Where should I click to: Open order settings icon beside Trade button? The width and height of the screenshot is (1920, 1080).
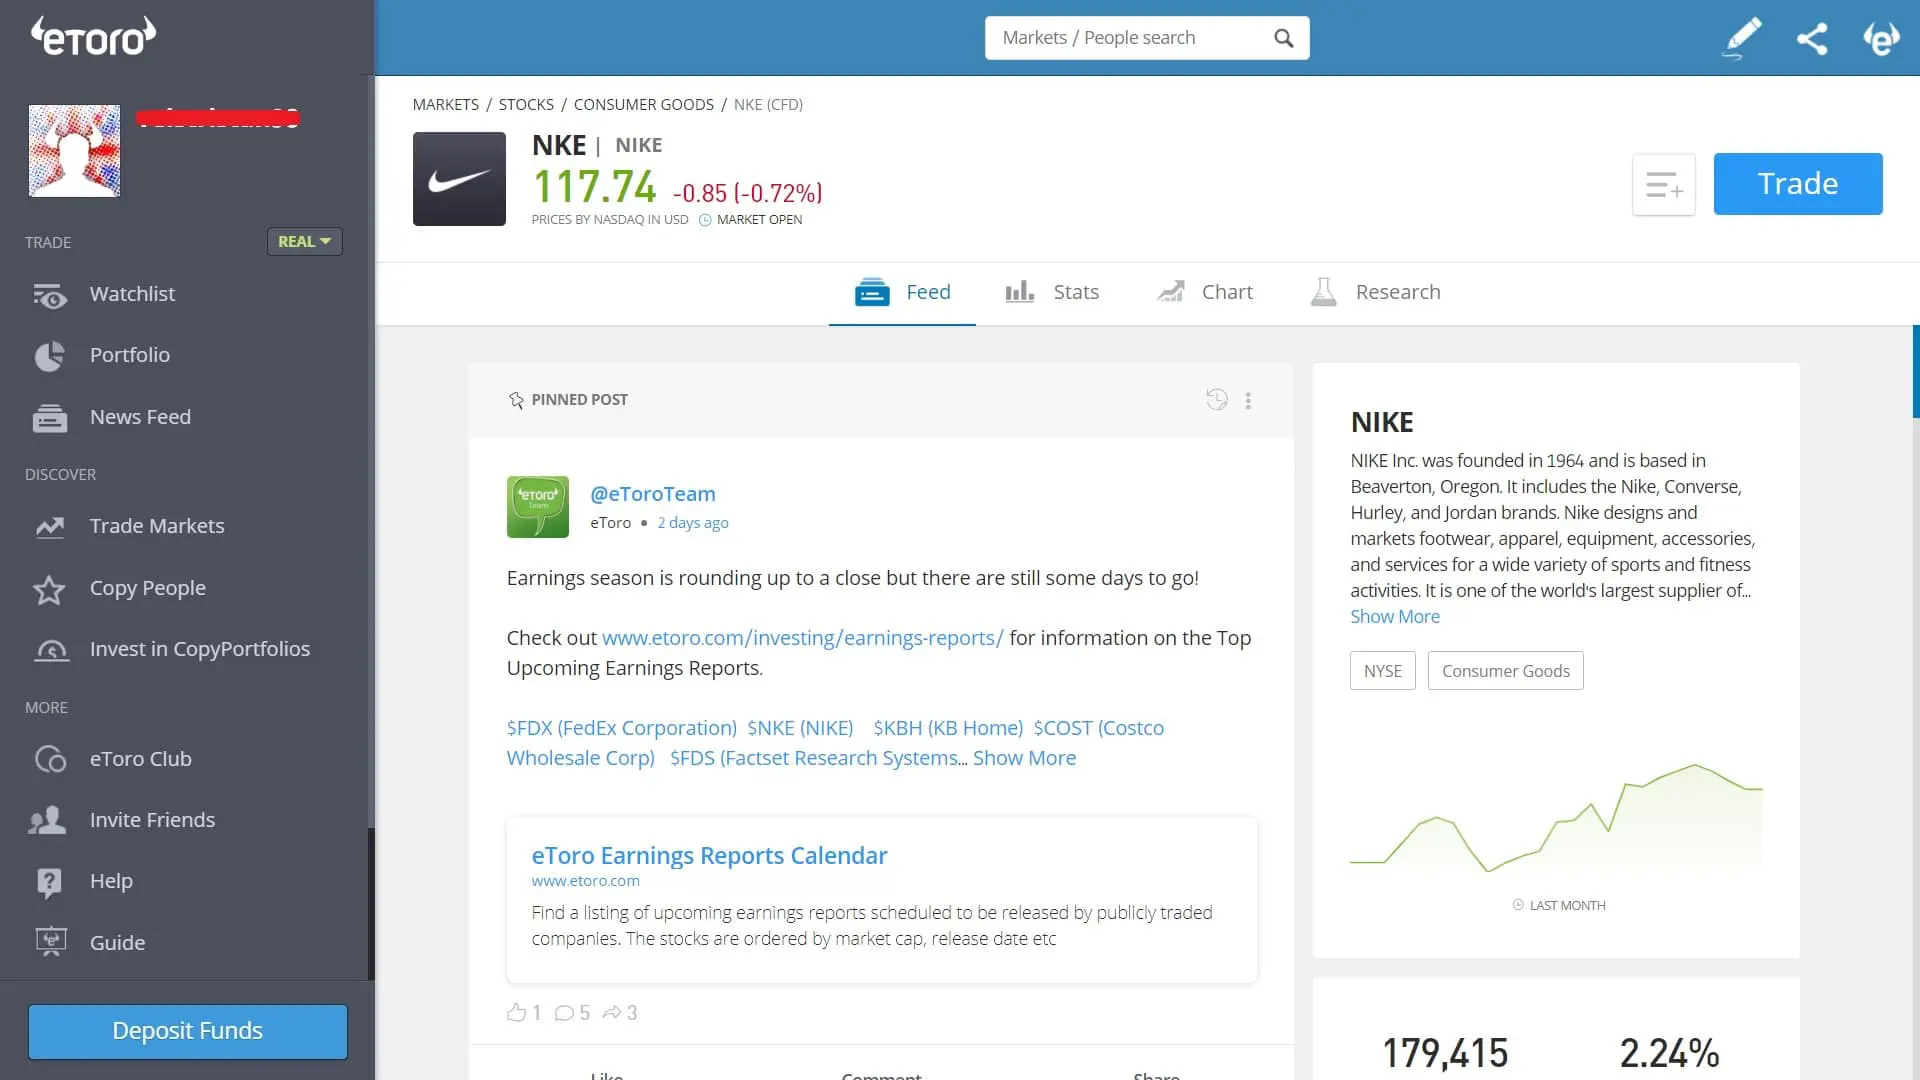[x=1663, y=184]
